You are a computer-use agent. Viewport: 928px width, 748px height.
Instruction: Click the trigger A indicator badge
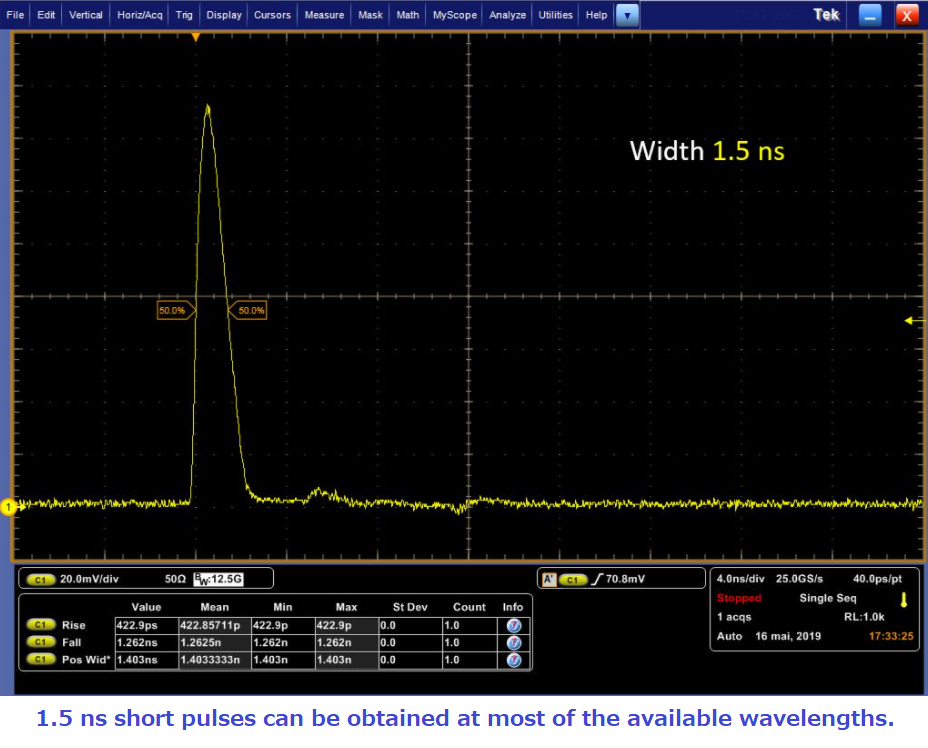tap(548, 579)
